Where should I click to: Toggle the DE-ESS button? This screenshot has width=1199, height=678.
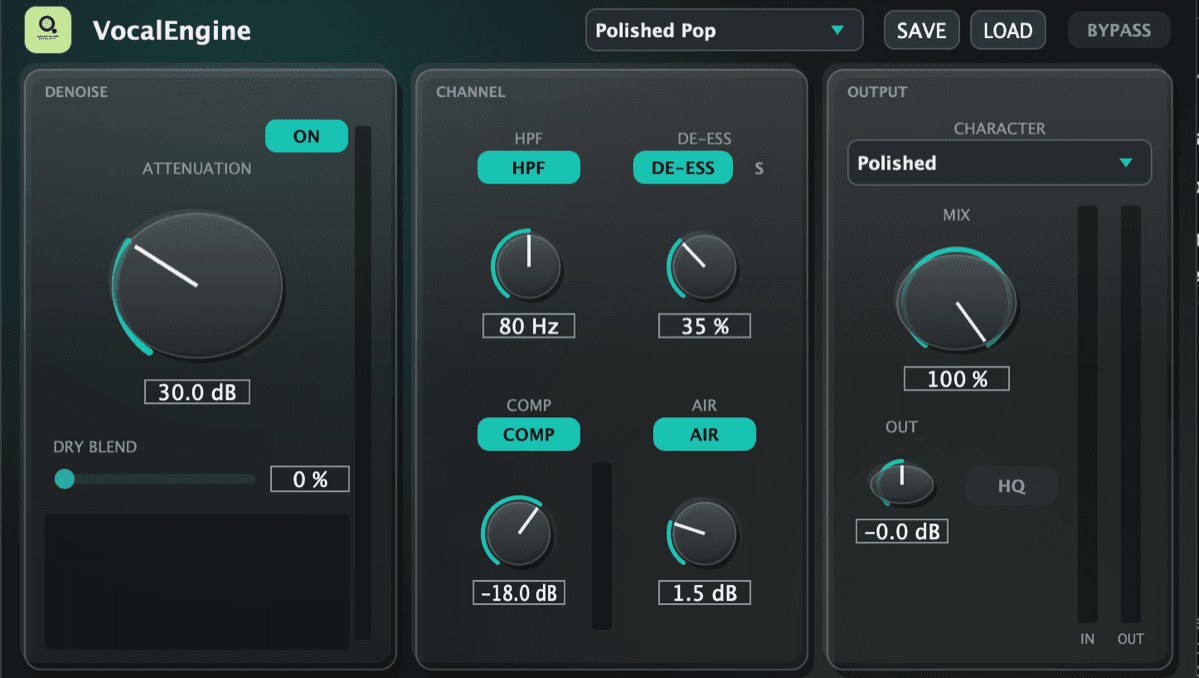683,167
